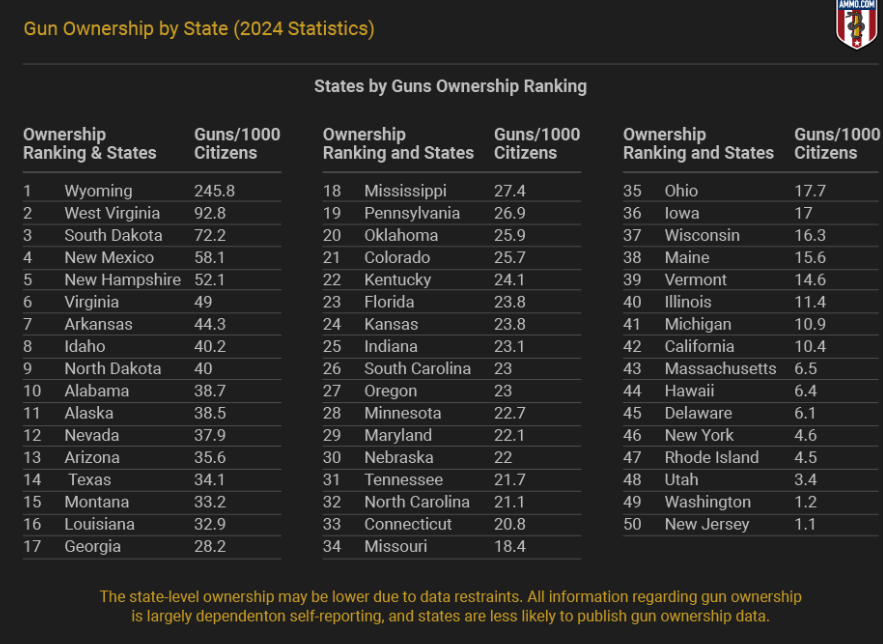The image size is (883, 644).
Task: Click the 245.8 guns value
Action: [x=217, y=191]
